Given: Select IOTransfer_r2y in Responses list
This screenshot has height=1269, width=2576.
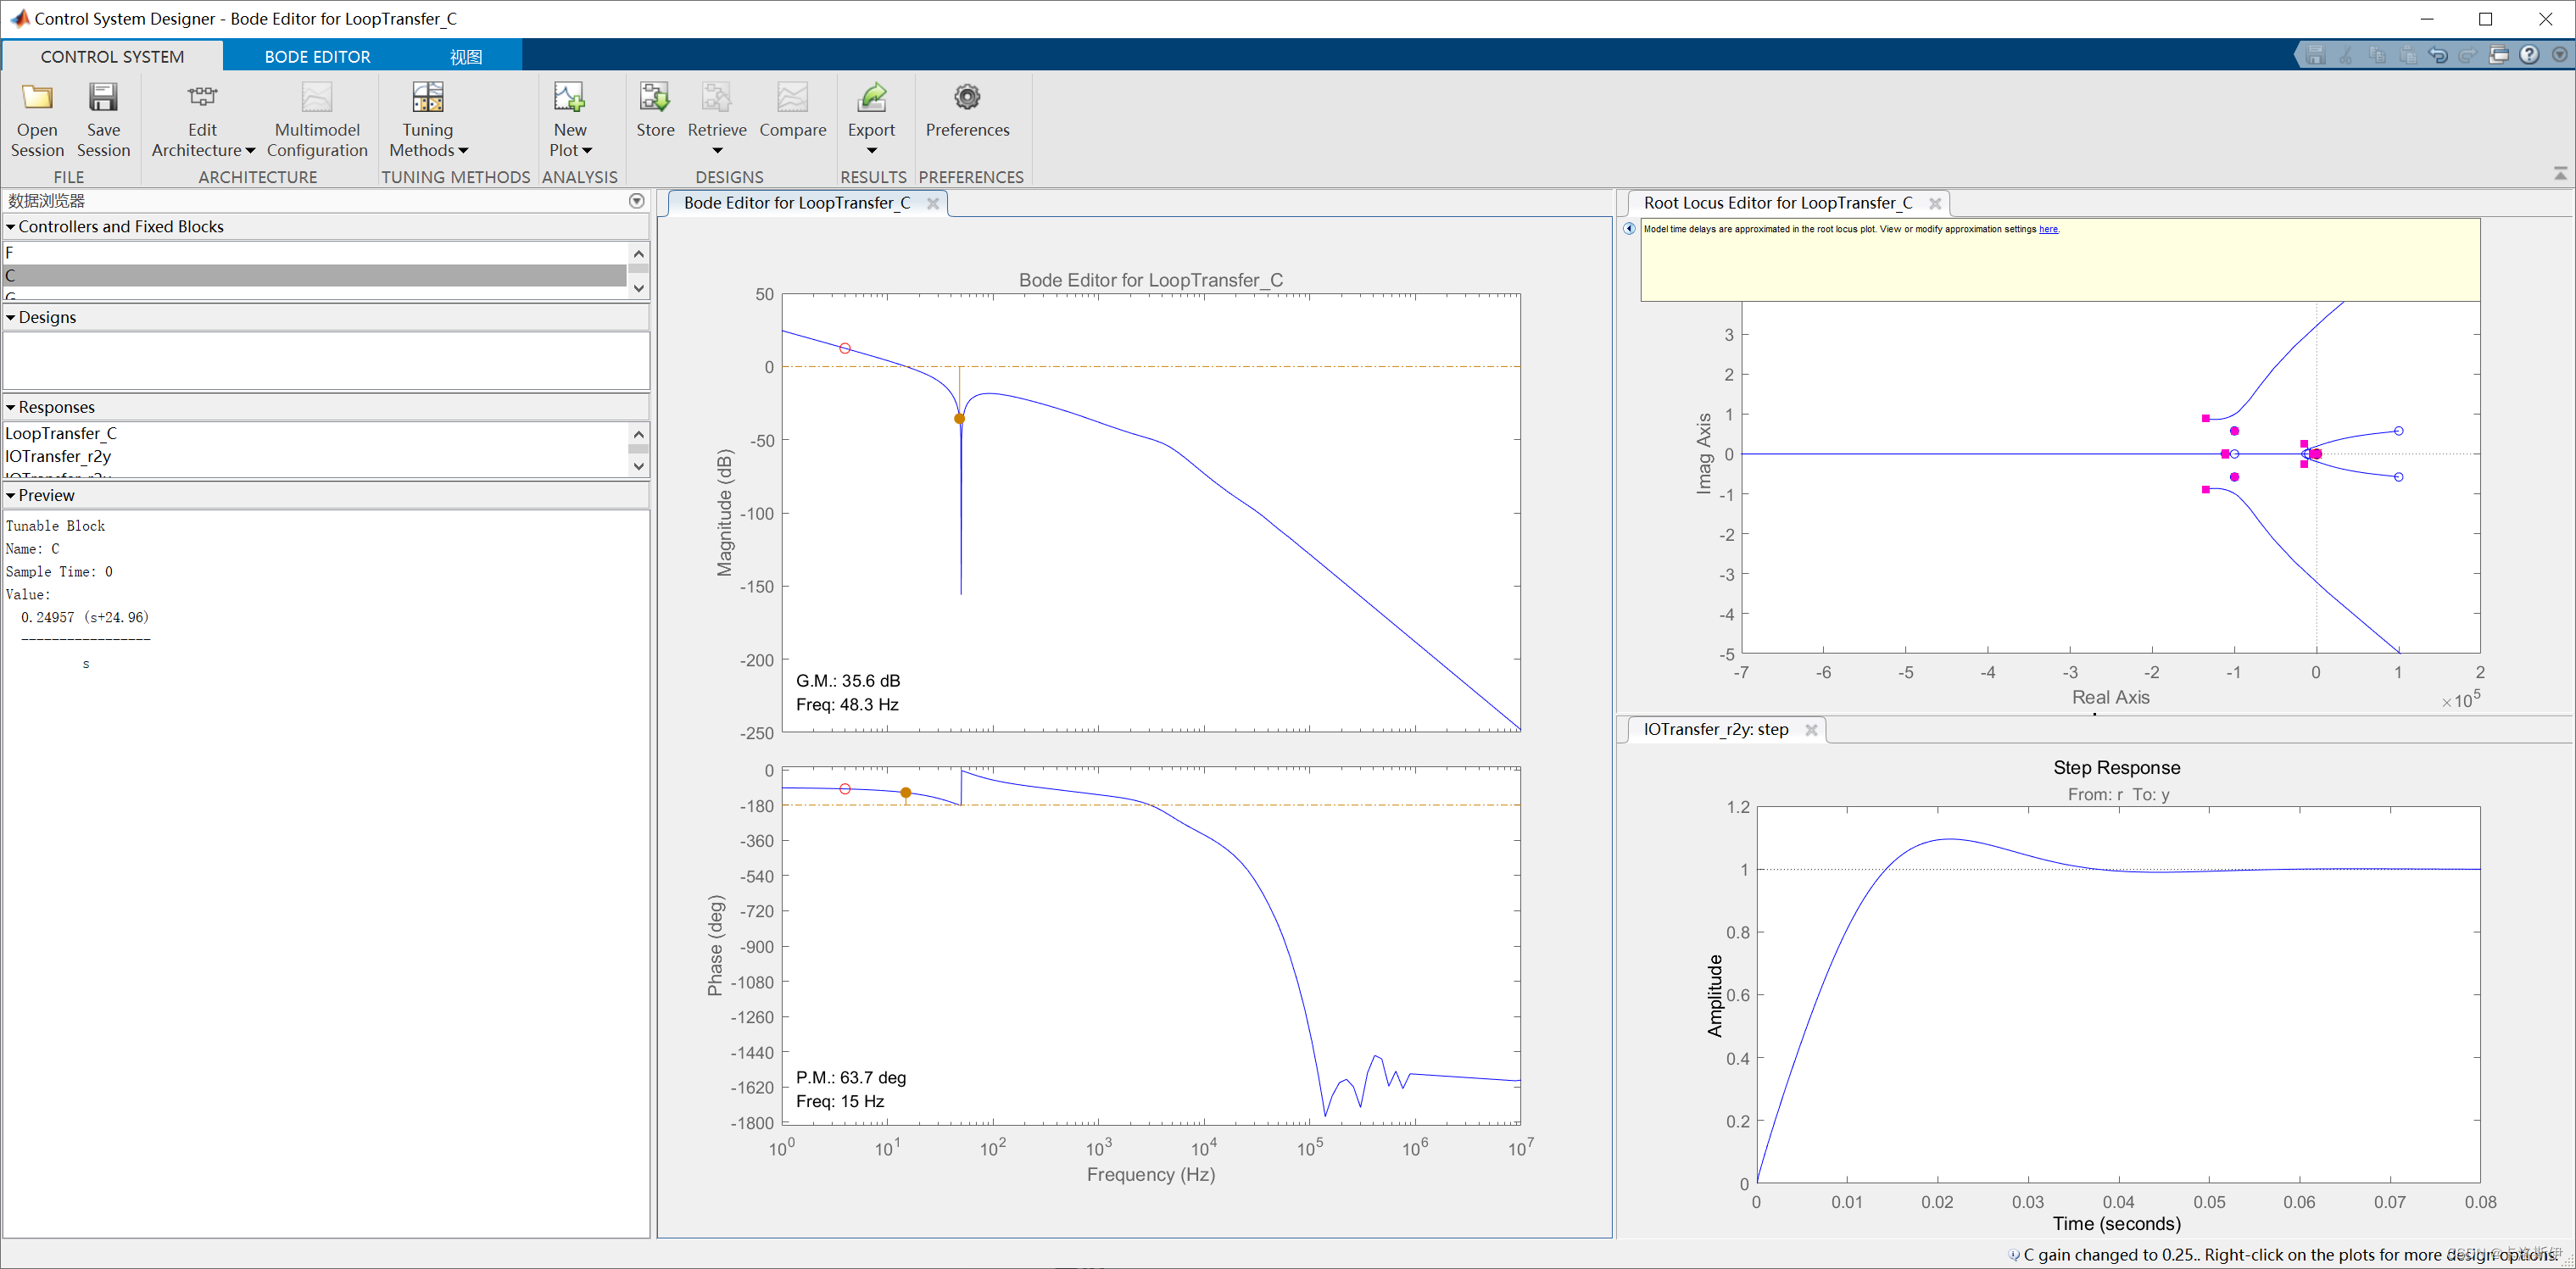Looking at the screenshot, I should point(58,457).
